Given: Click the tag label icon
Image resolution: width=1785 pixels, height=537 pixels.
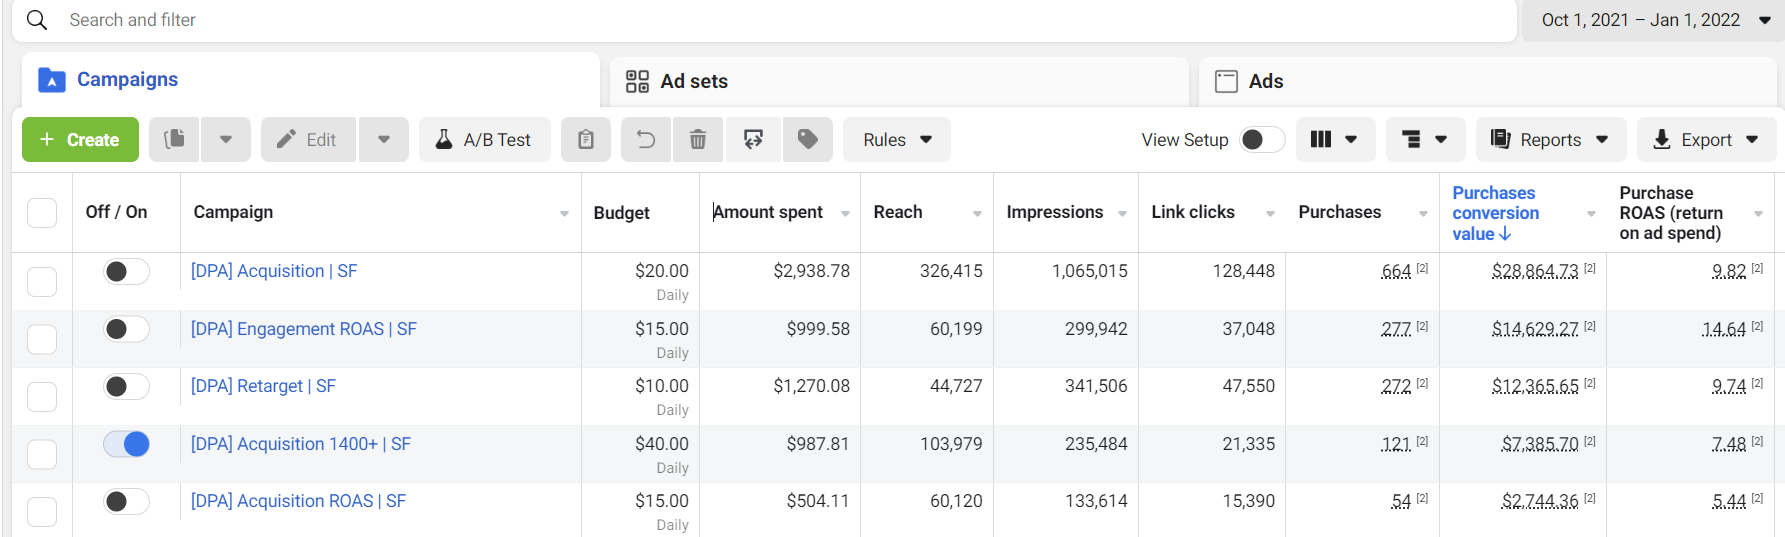Looking at the screenshot, I should click(808, 140).
